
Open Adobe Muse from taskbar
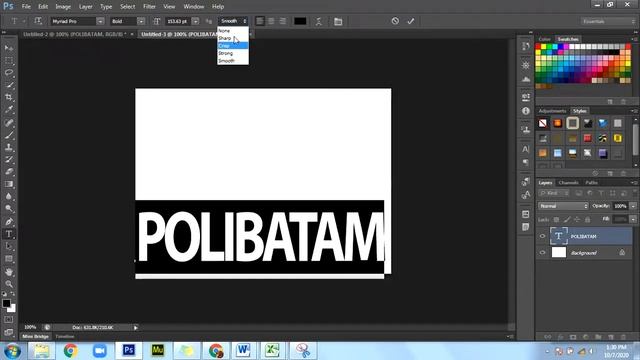point(158,351)
